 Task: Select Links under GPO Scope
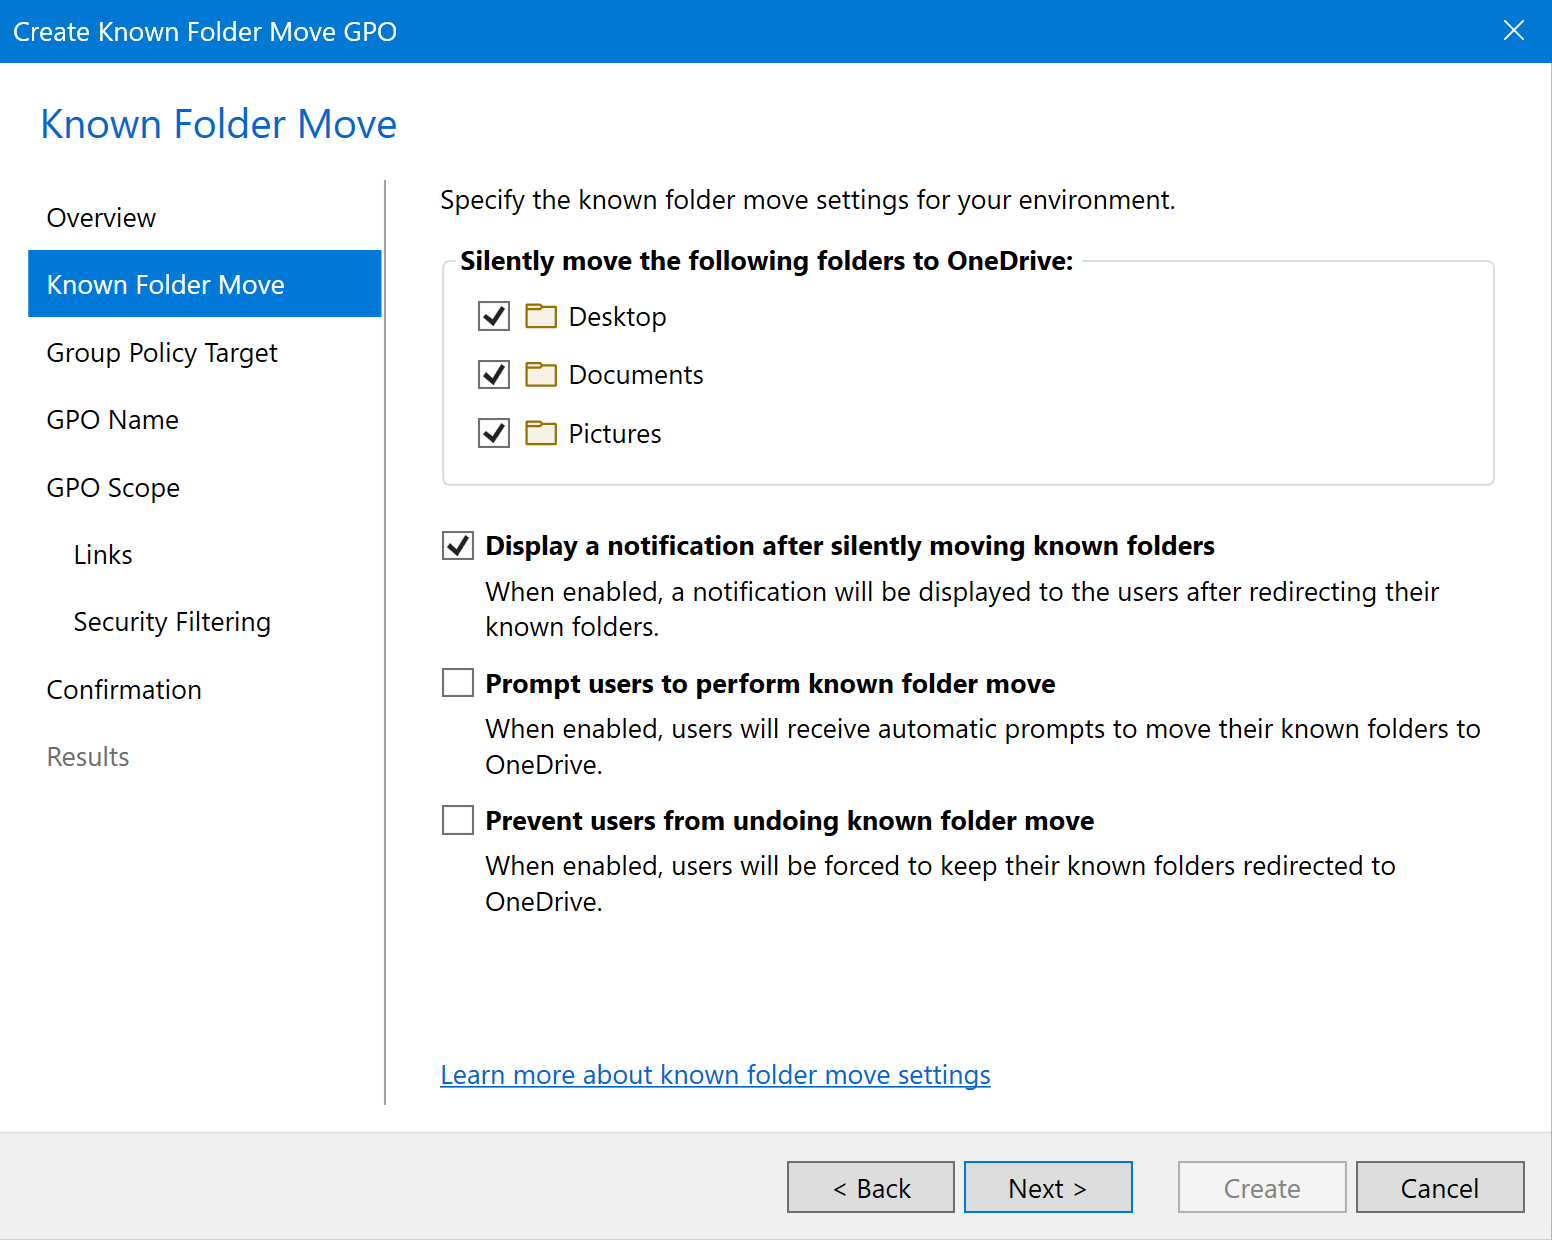(103, 555)
